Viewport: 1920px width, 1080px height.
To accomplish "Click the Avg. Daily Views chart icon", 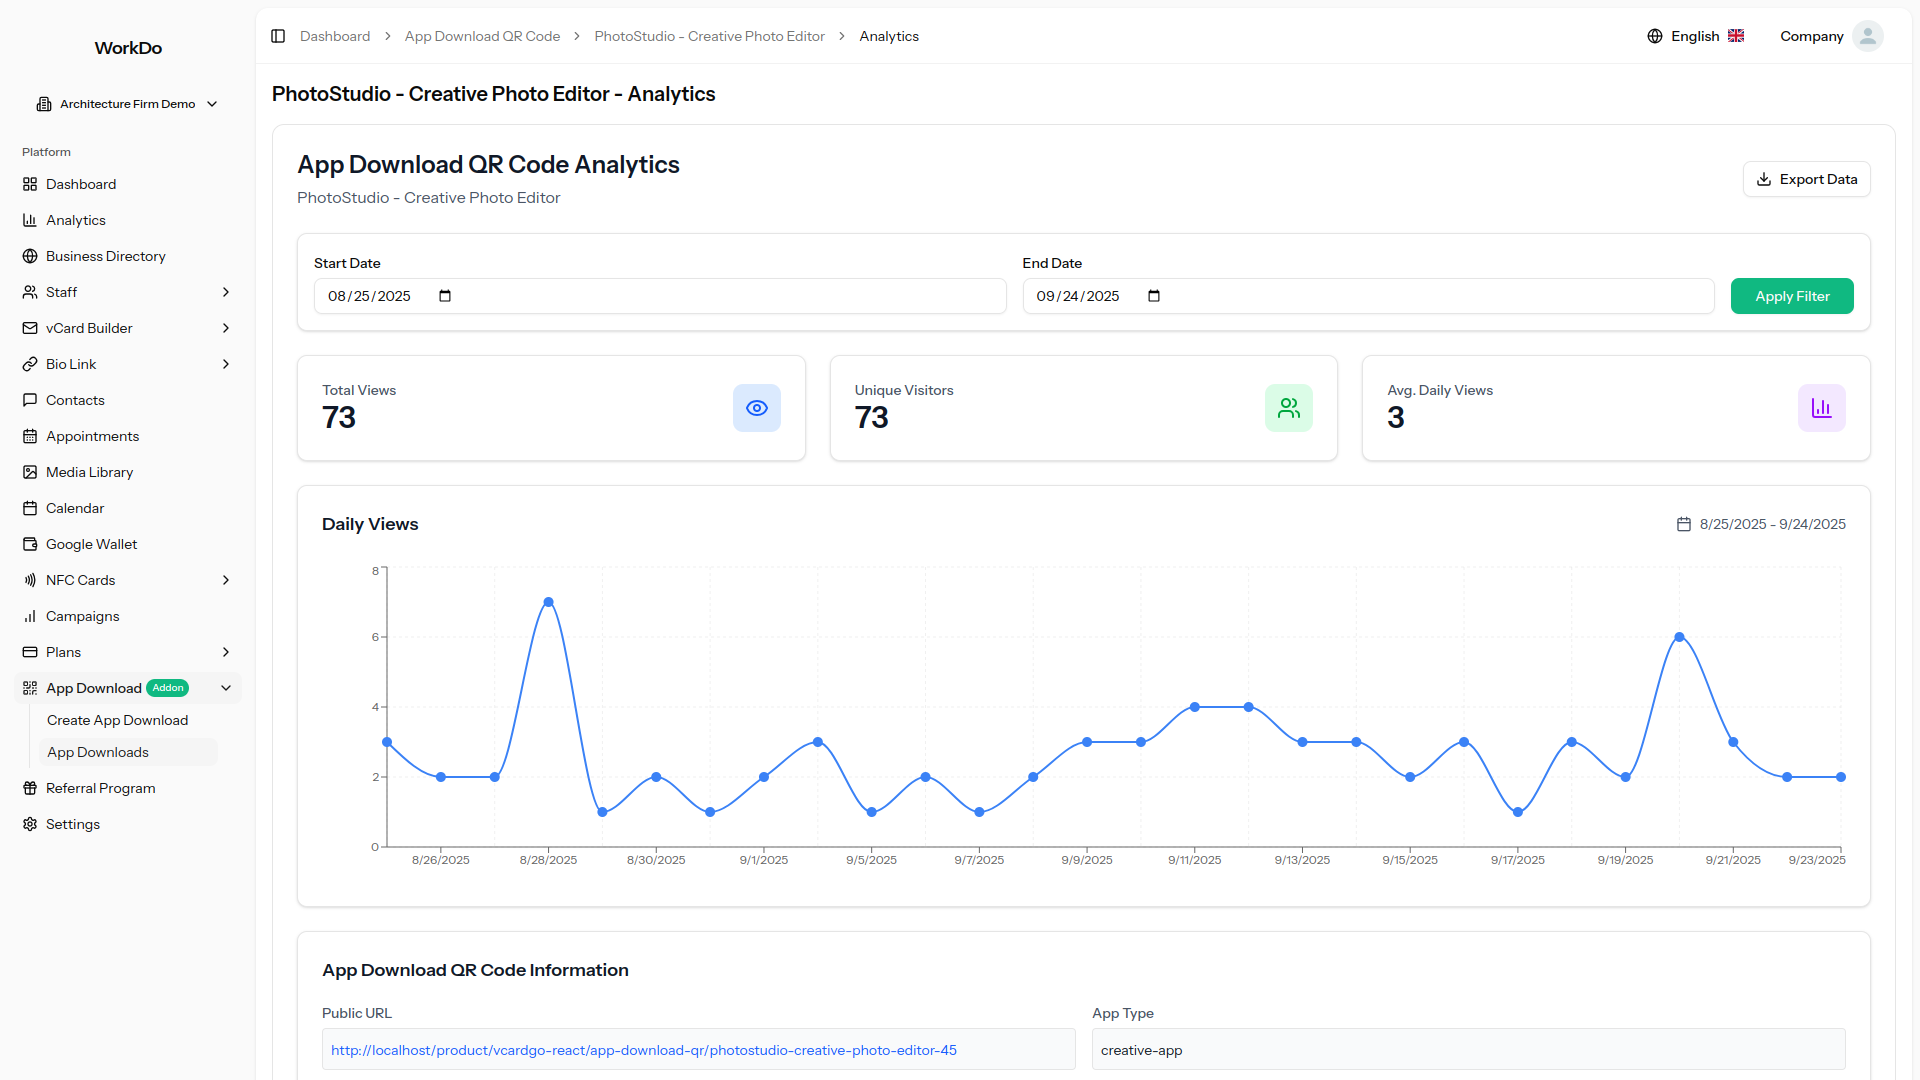I will [x=1821, y=408].
